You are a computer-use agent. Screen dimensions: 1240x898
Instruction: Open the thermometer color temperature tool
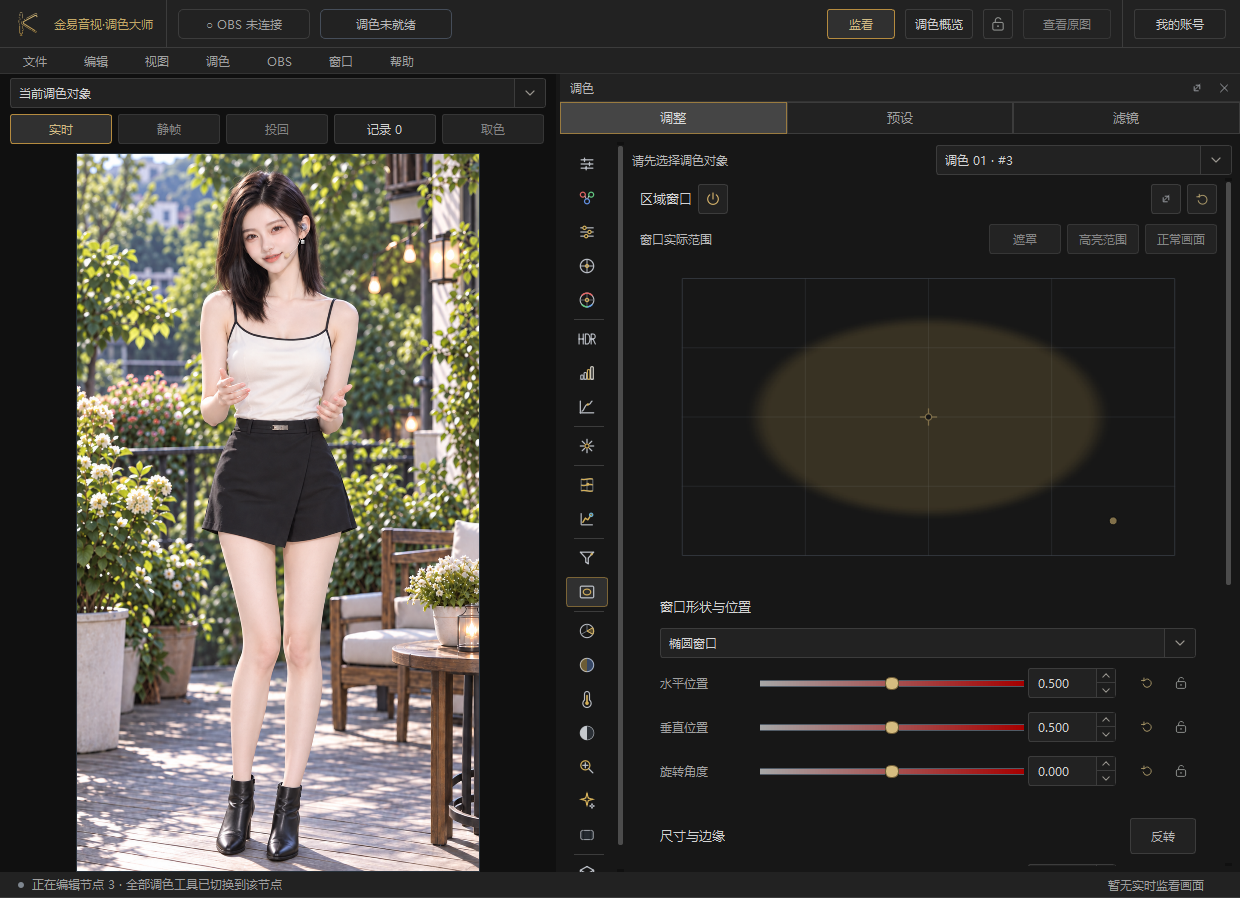[587, 699]
